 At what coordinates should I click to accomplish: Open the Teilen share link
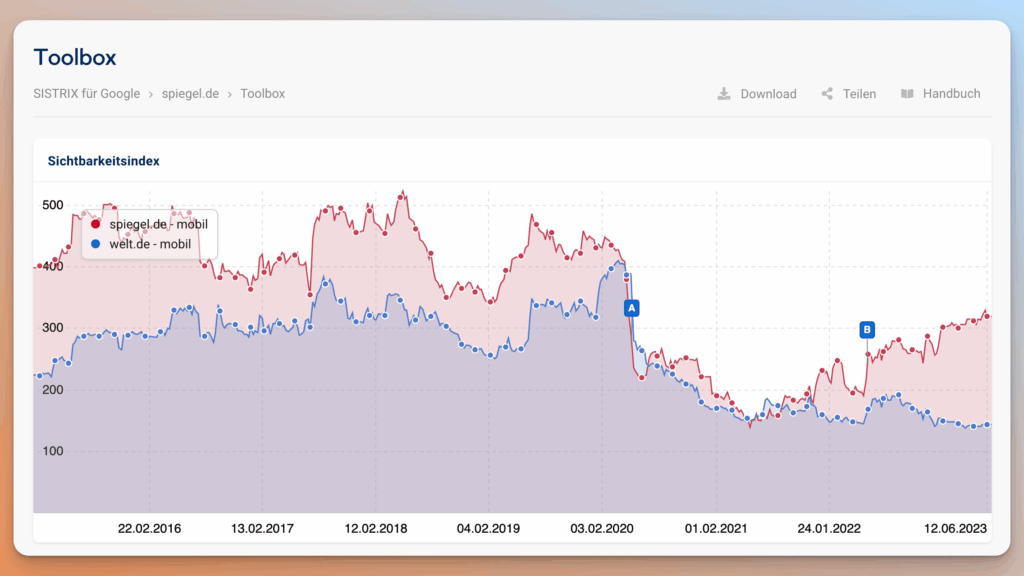(848, 94)
